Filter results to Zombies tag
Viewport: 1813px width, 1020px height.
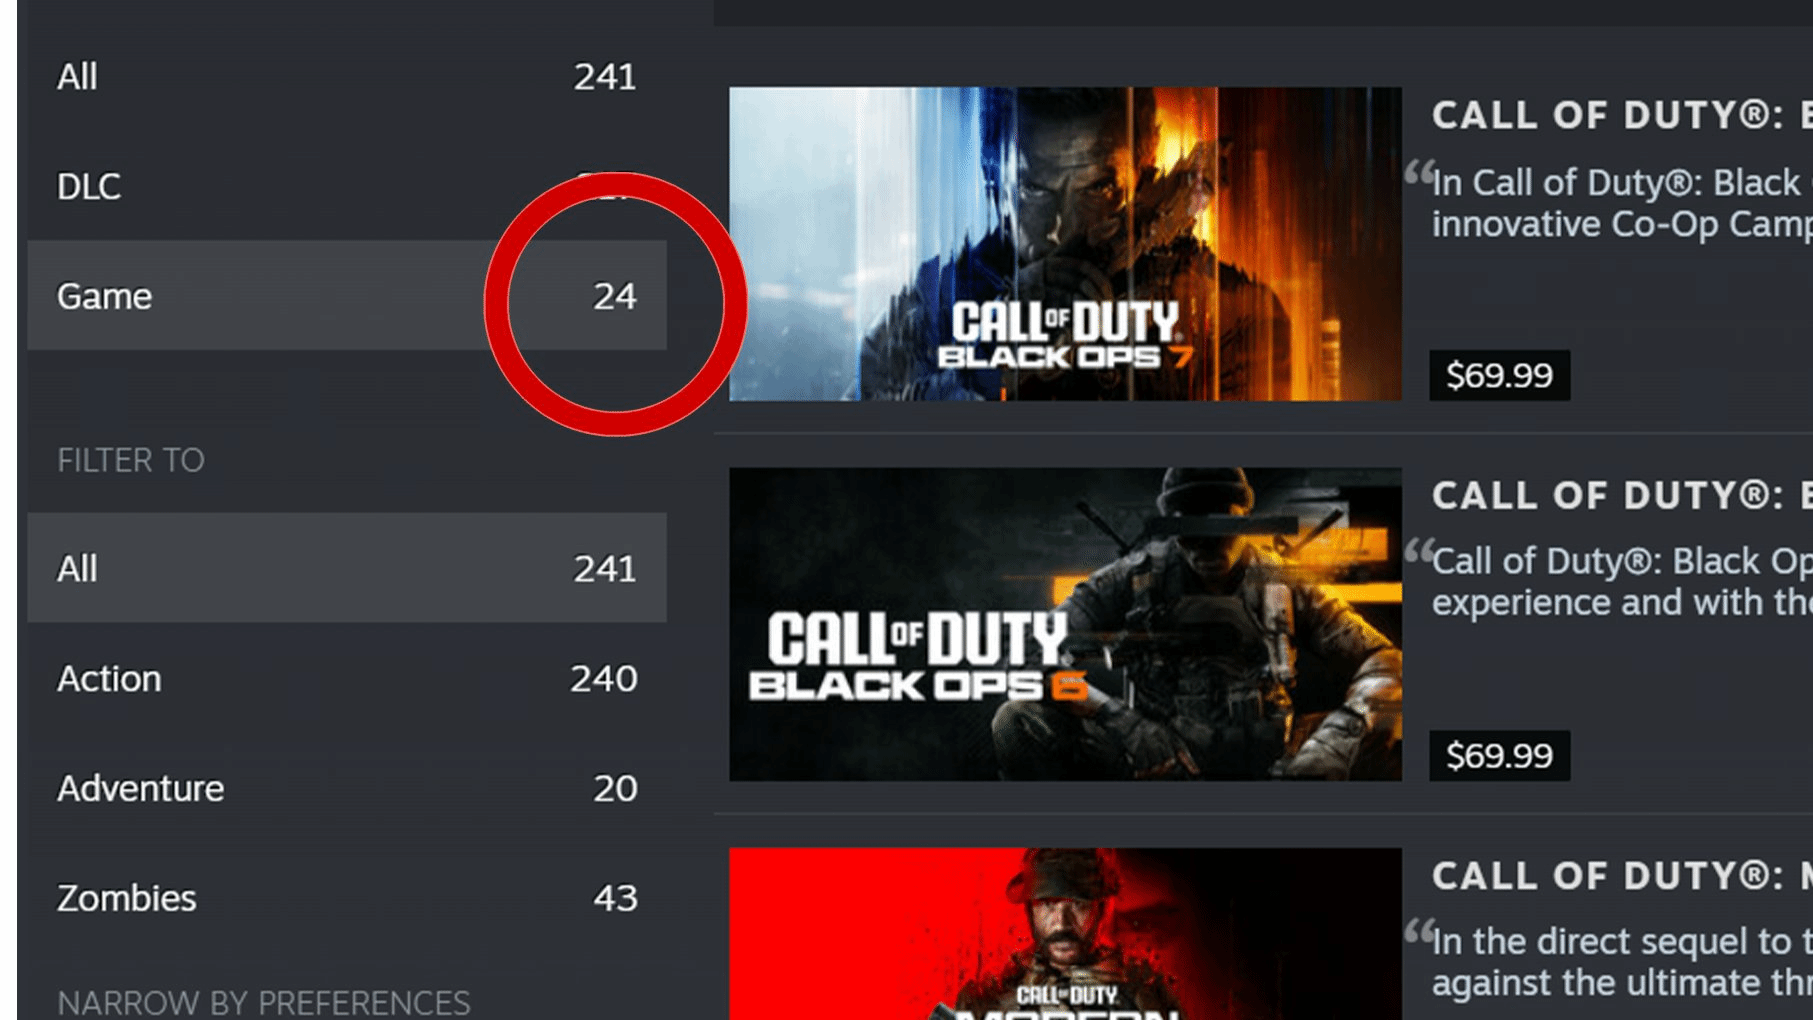tap(347, 898)
